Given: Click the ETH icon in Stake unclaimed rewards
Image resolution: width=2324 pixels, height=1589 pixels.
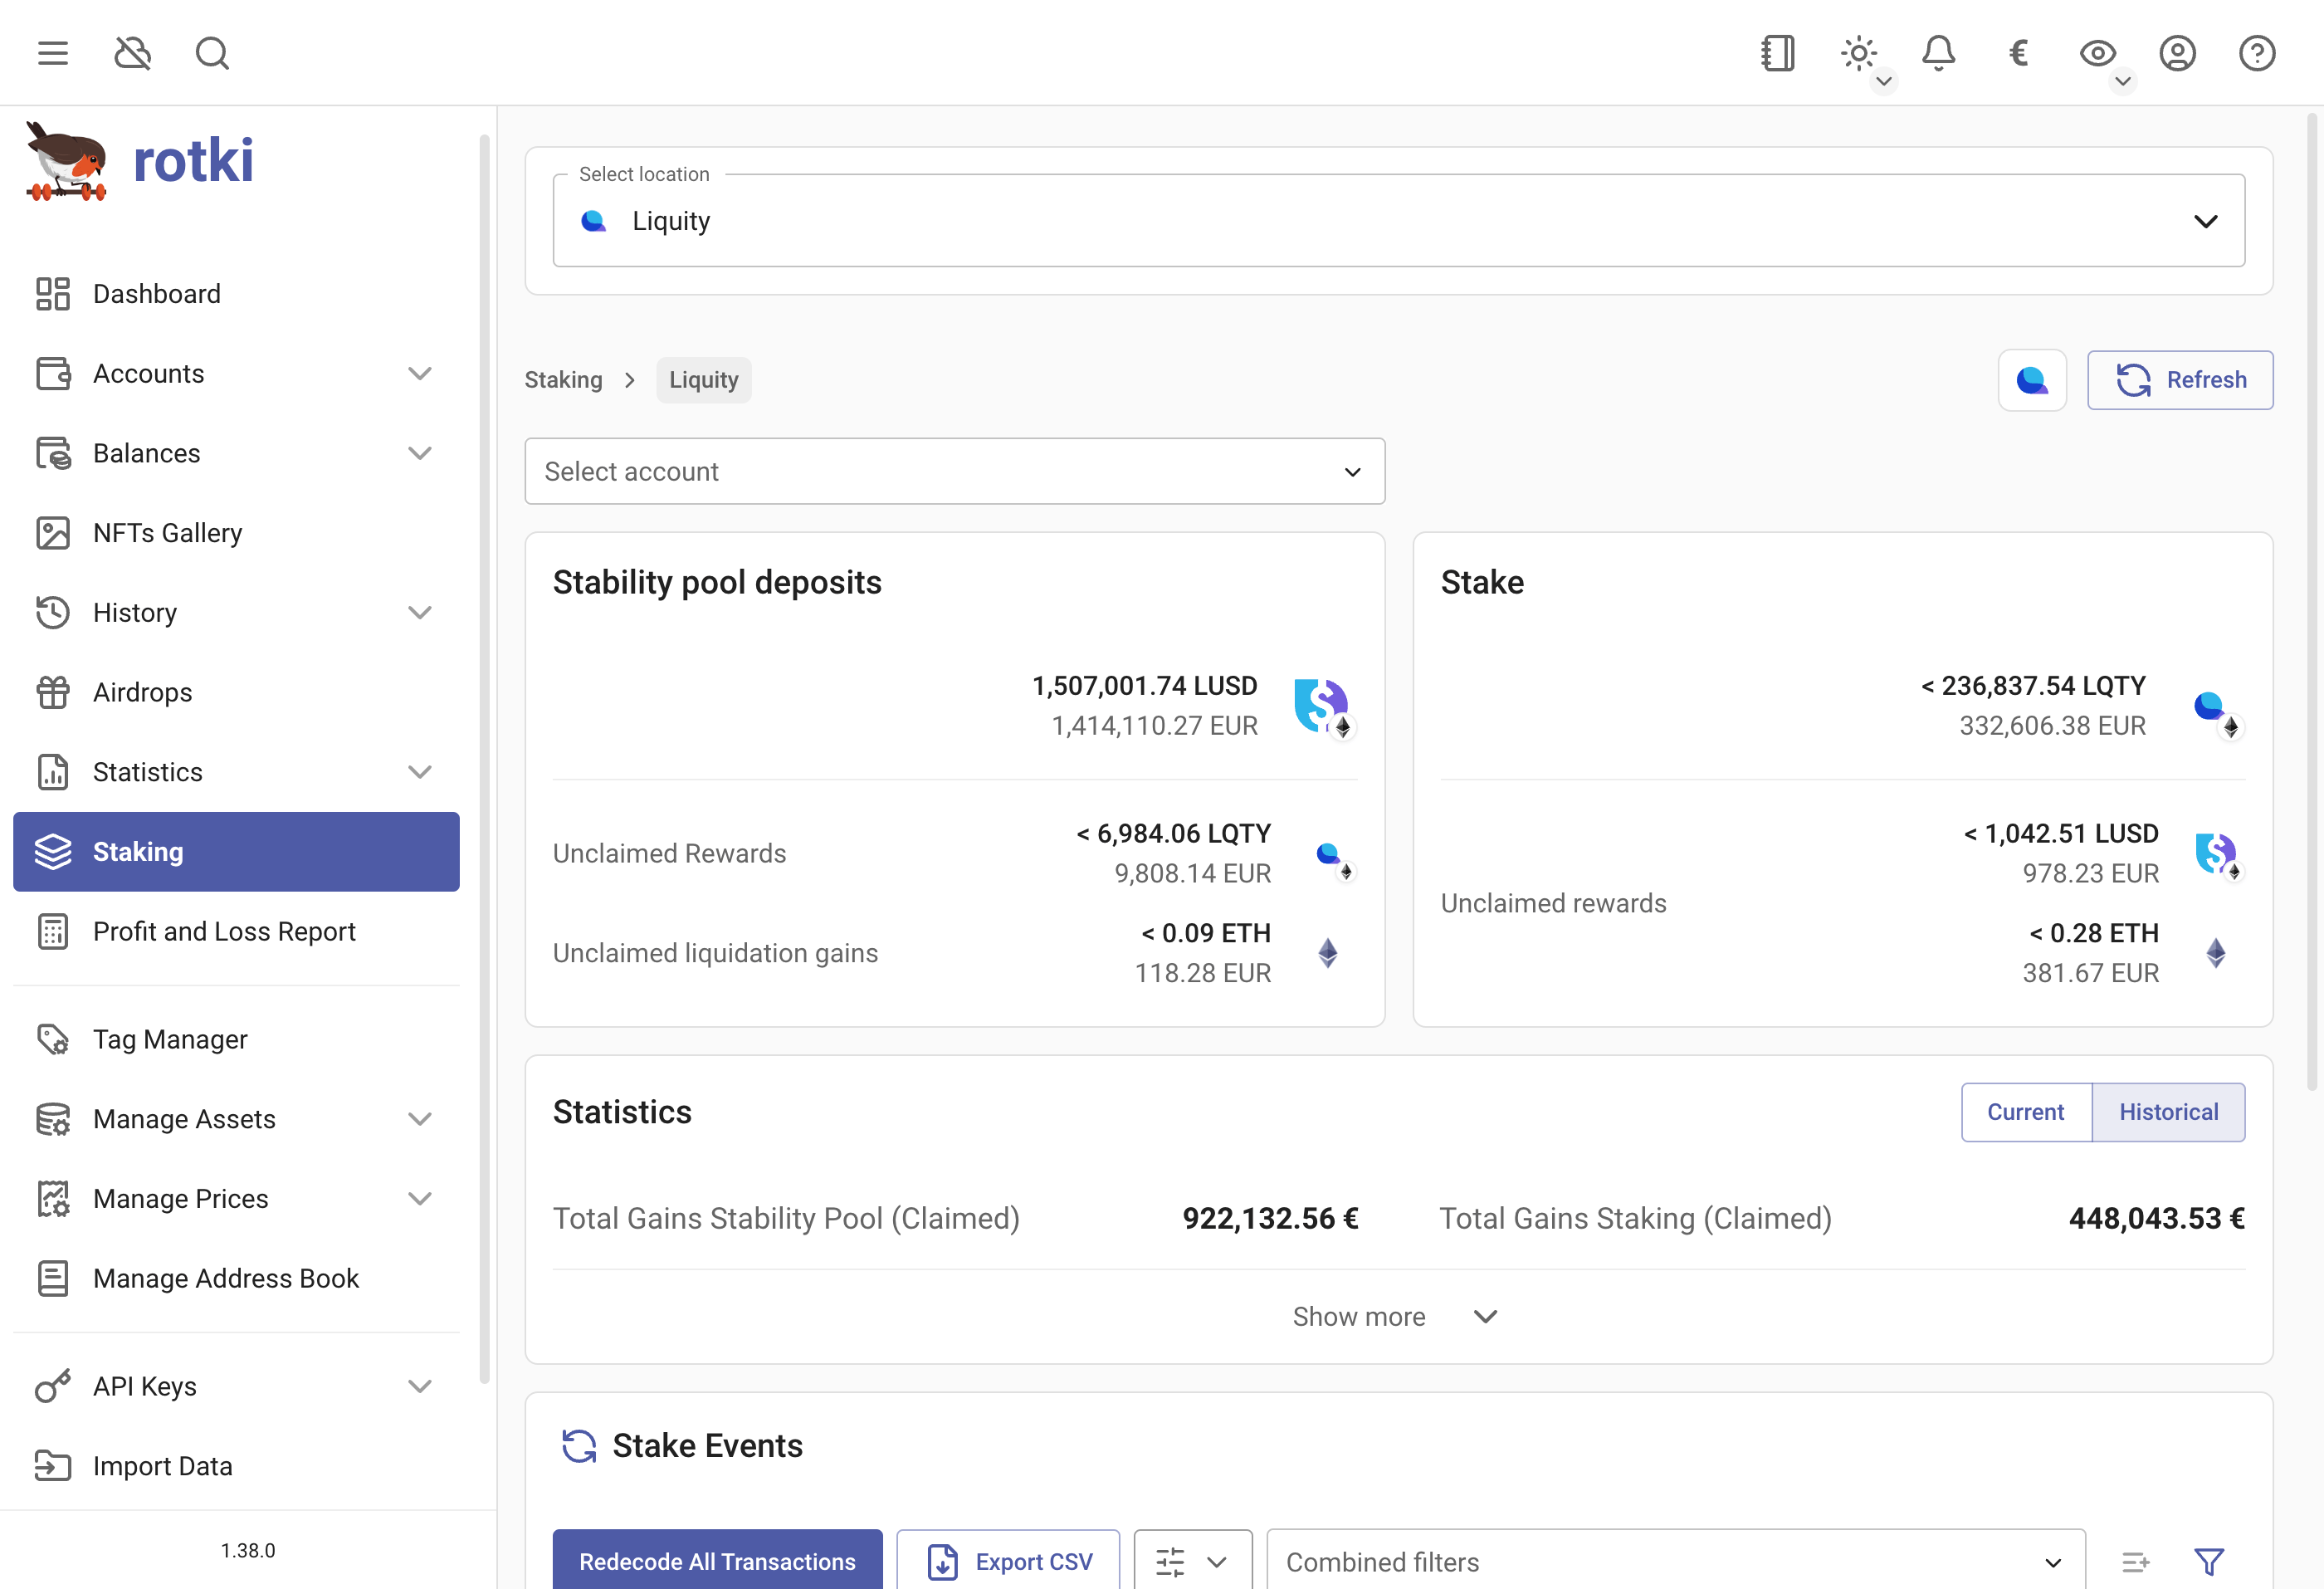Looking at the screenshot, I should coord(2216,953).
